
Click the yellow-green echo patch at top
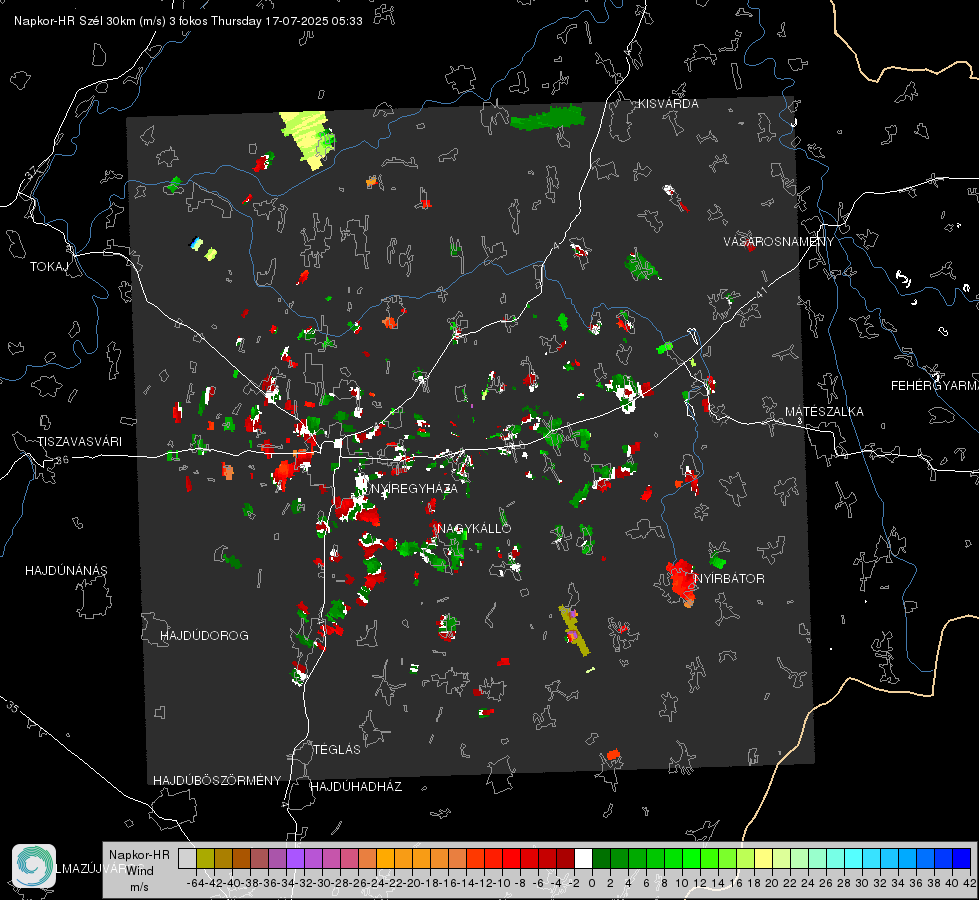click(x=307, y=139)
